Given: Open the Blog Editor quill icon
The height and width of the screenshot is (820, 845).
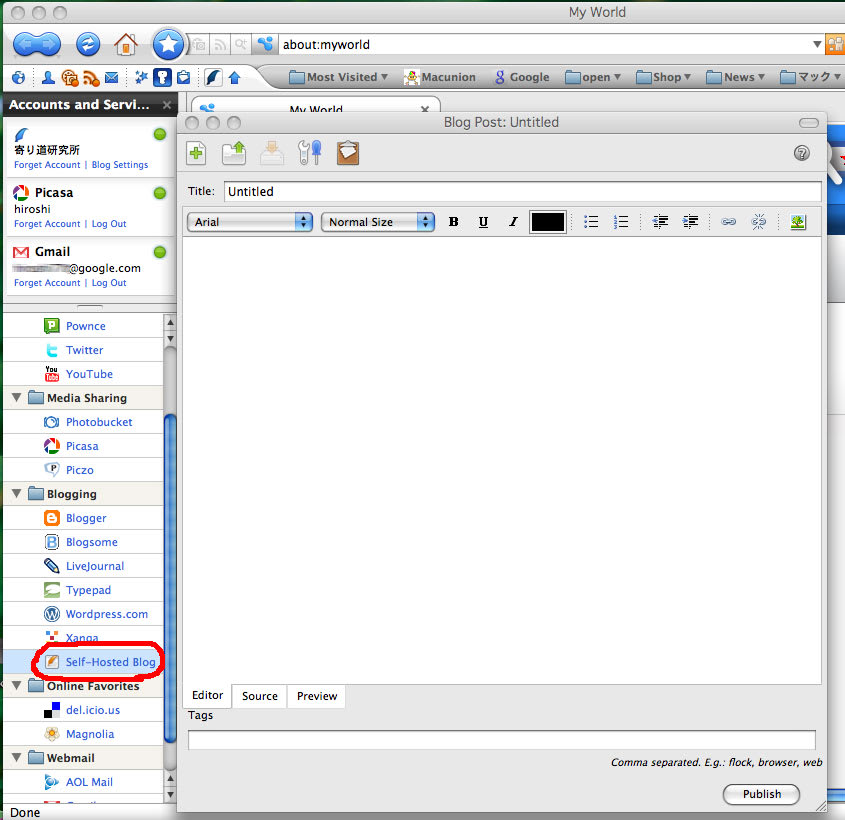Looking at the screenshot, I should click(213, 78).
